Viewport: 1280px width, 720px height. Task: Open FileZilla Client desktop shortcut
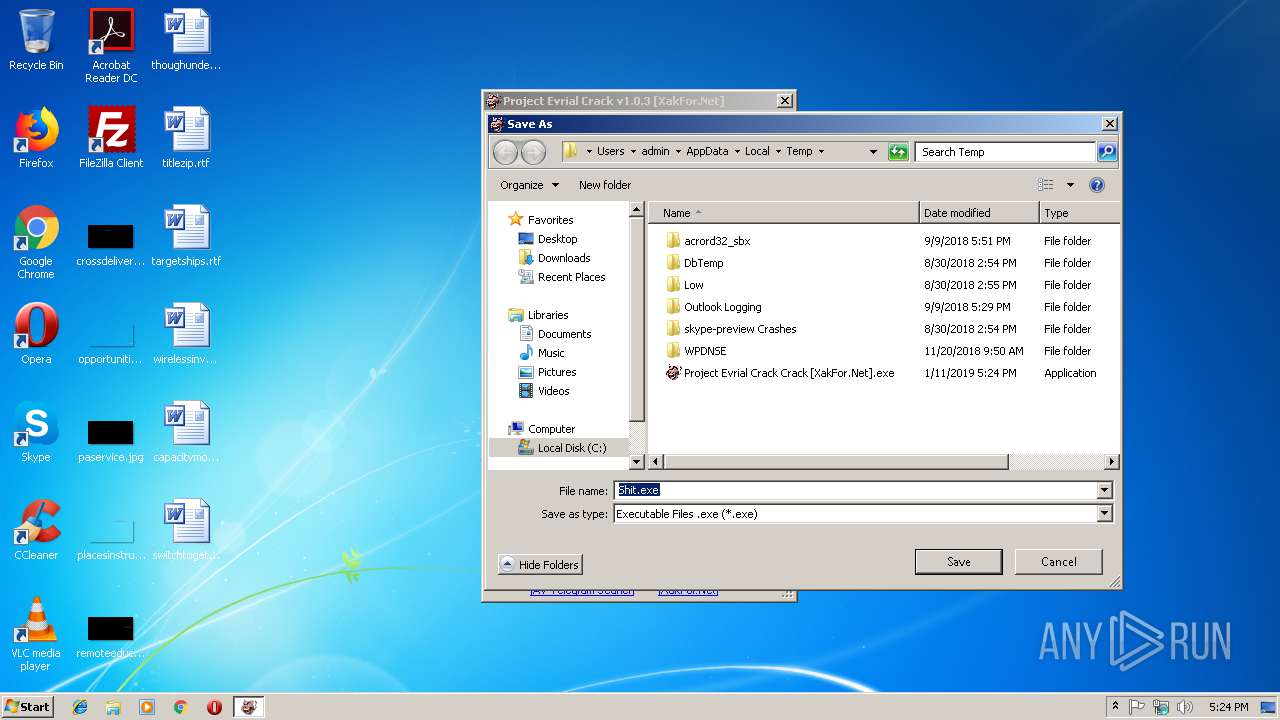click(111, 138)
